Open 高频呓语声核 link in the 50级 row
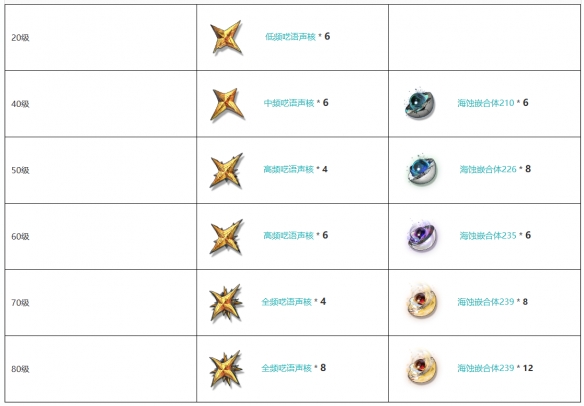The width and height of the screenshot is (584, 406). (x=289, y=169)
